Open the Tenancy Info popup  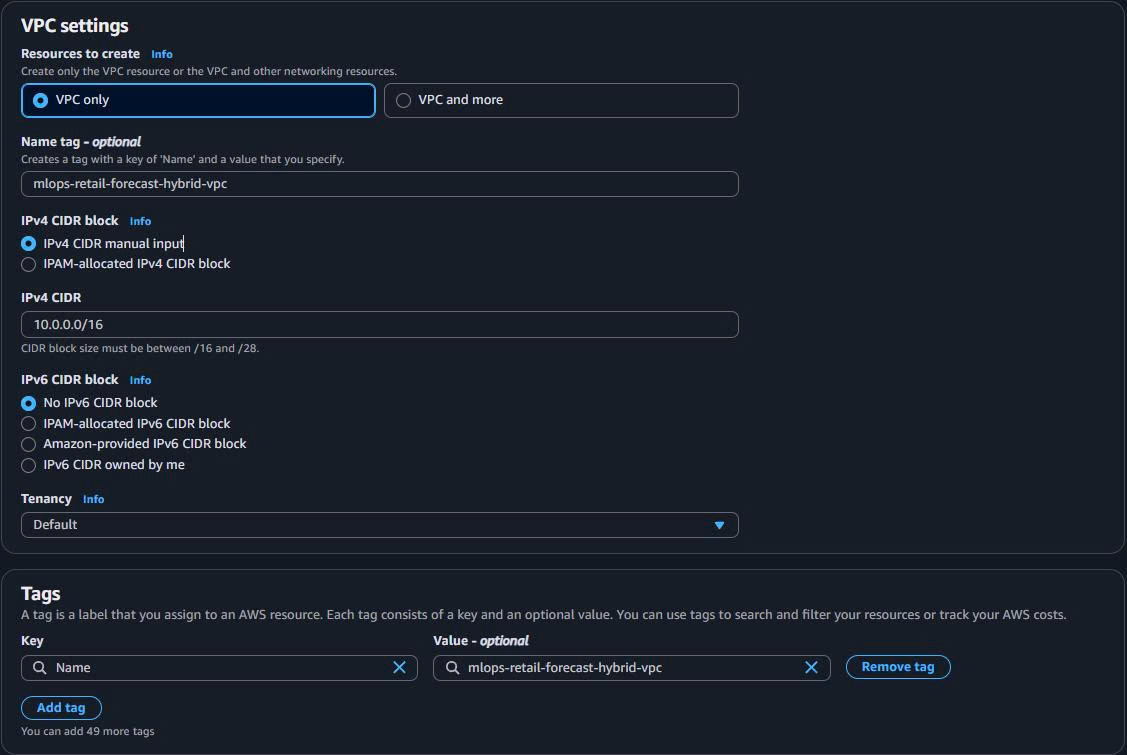coord(93,499)
